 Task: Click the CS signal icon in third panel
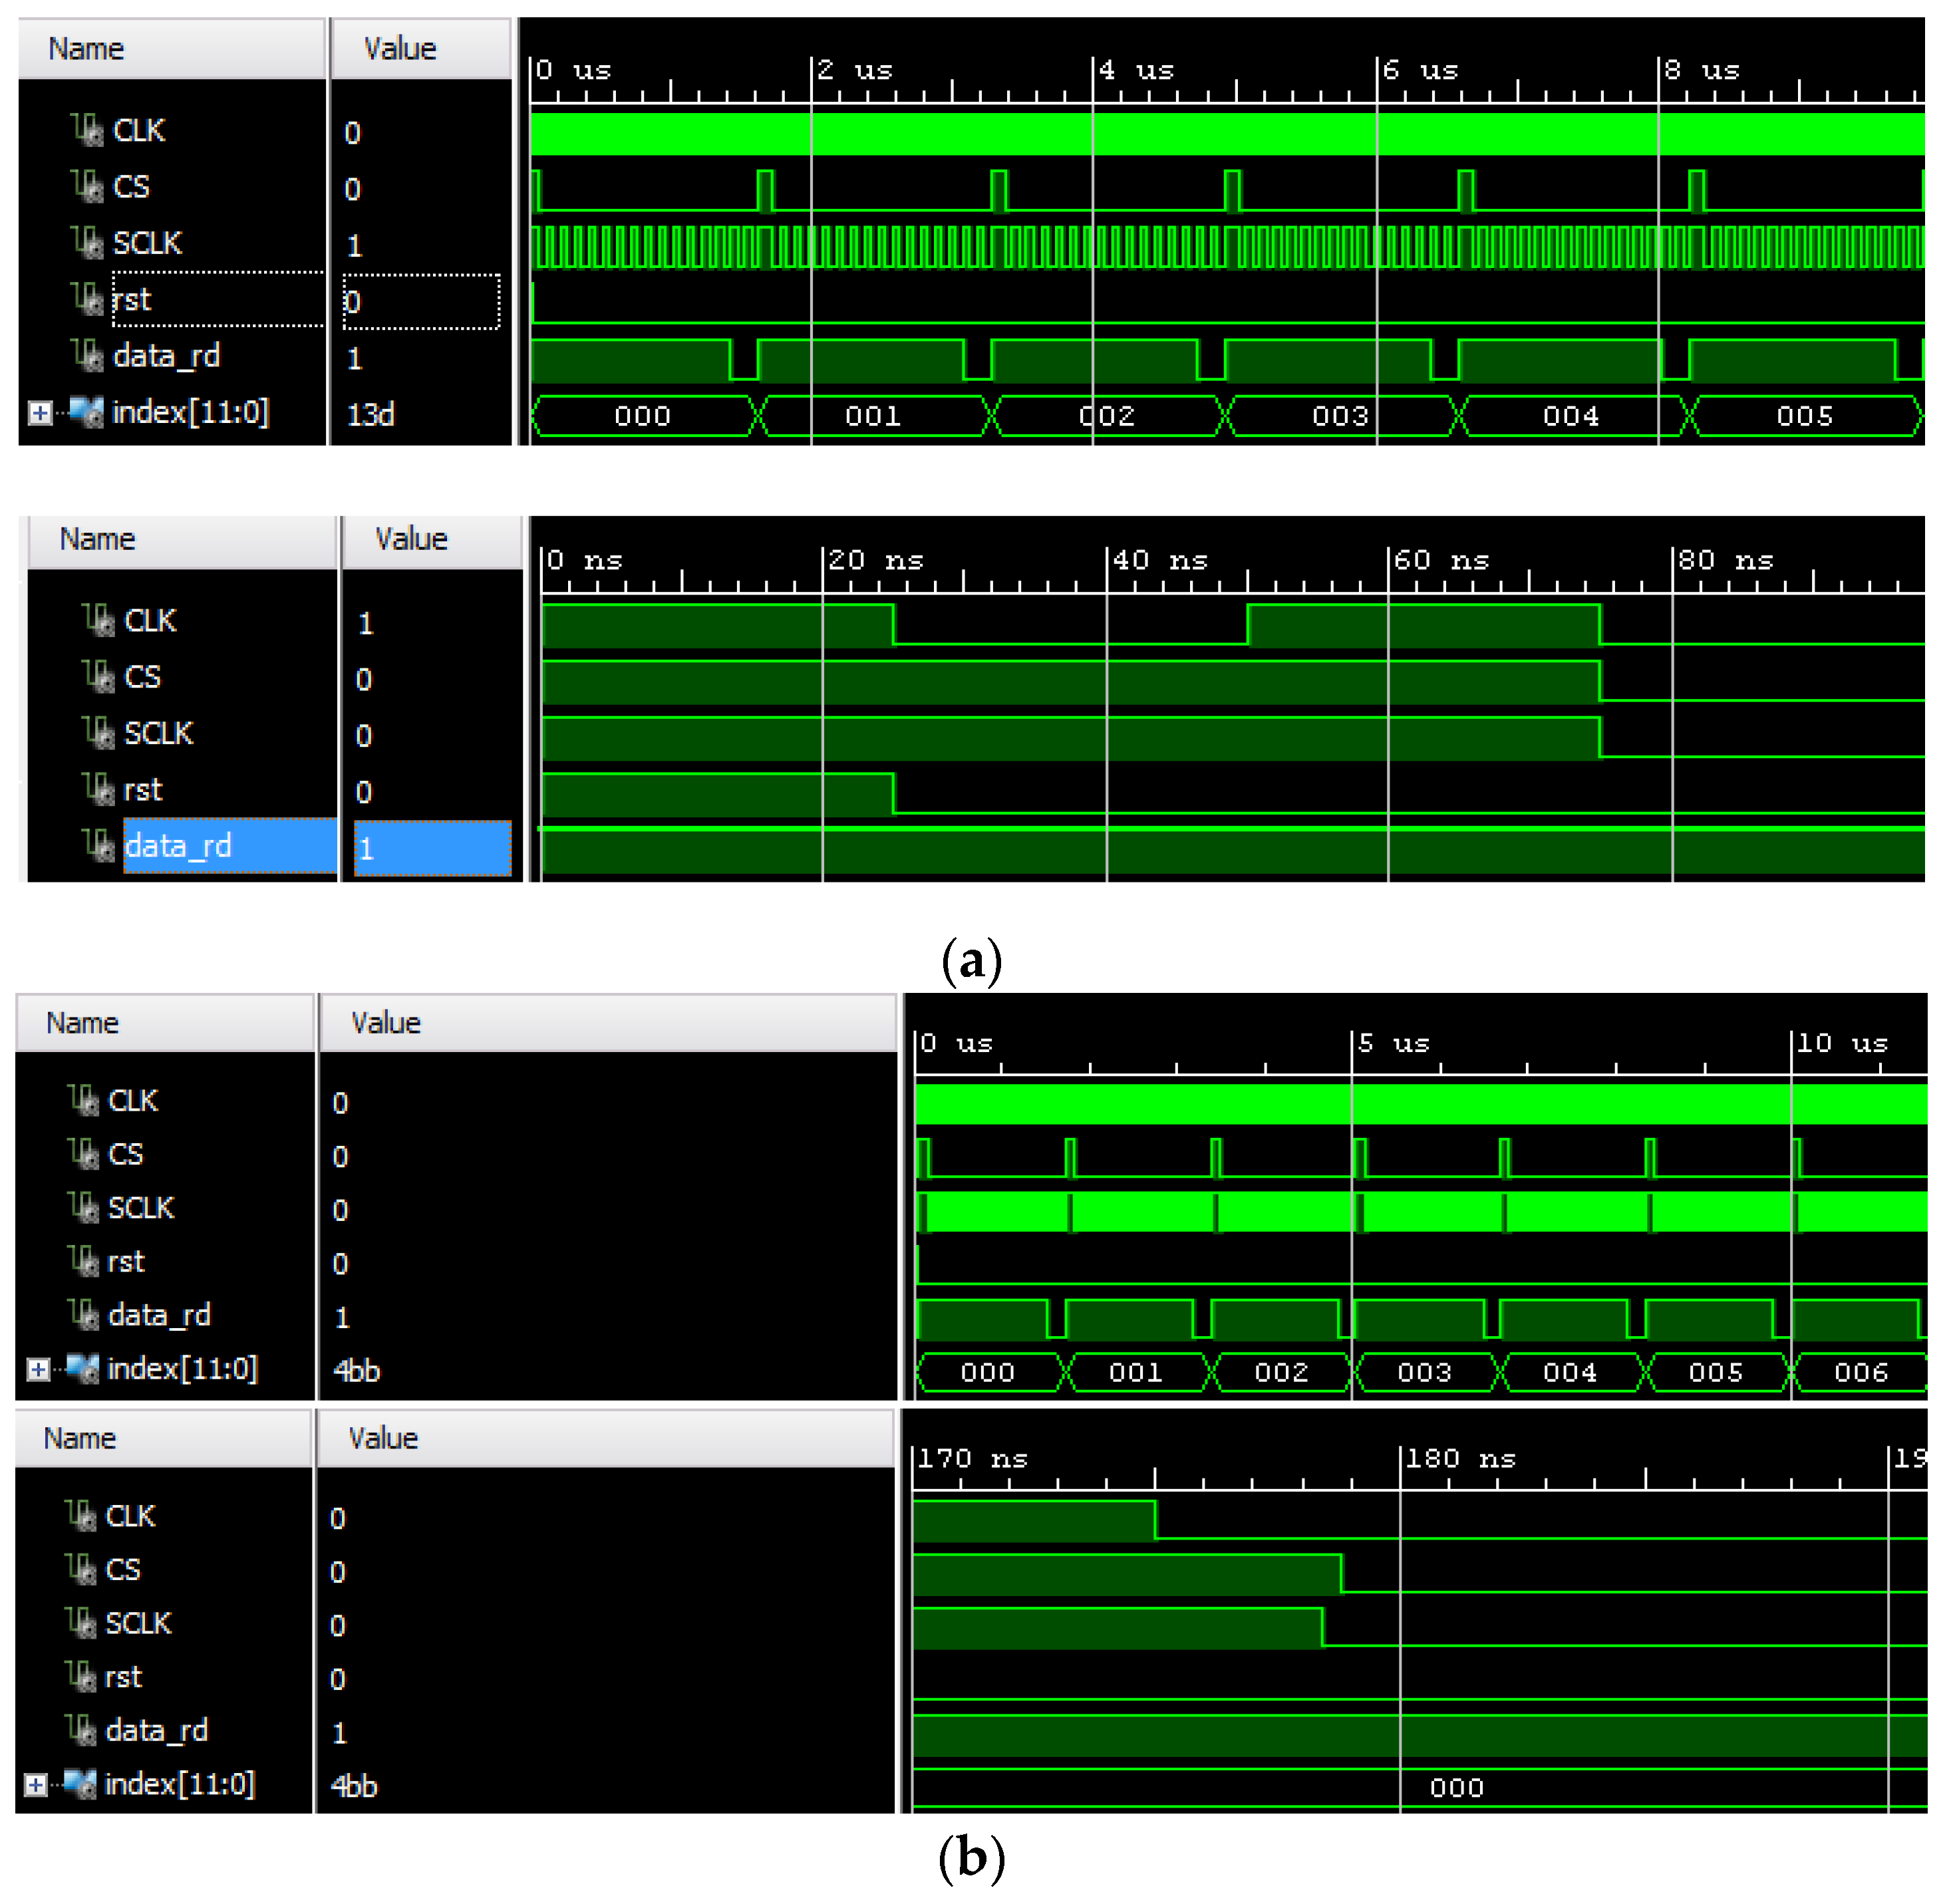83,1155
